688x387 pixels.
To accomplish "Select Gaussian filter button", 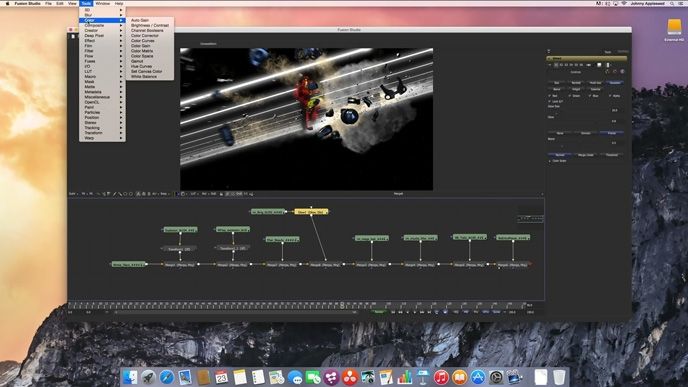I will click(x=615, y=82).
